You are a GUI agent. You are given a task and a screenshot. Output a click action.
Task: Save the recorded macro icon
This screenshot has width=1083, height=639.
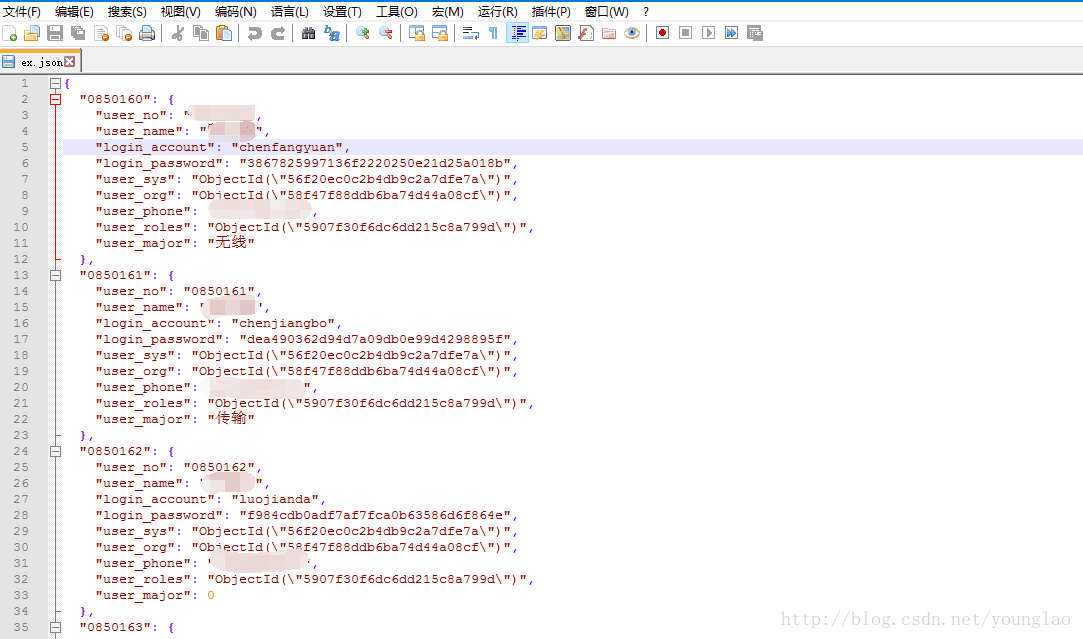tap(754, 33)
